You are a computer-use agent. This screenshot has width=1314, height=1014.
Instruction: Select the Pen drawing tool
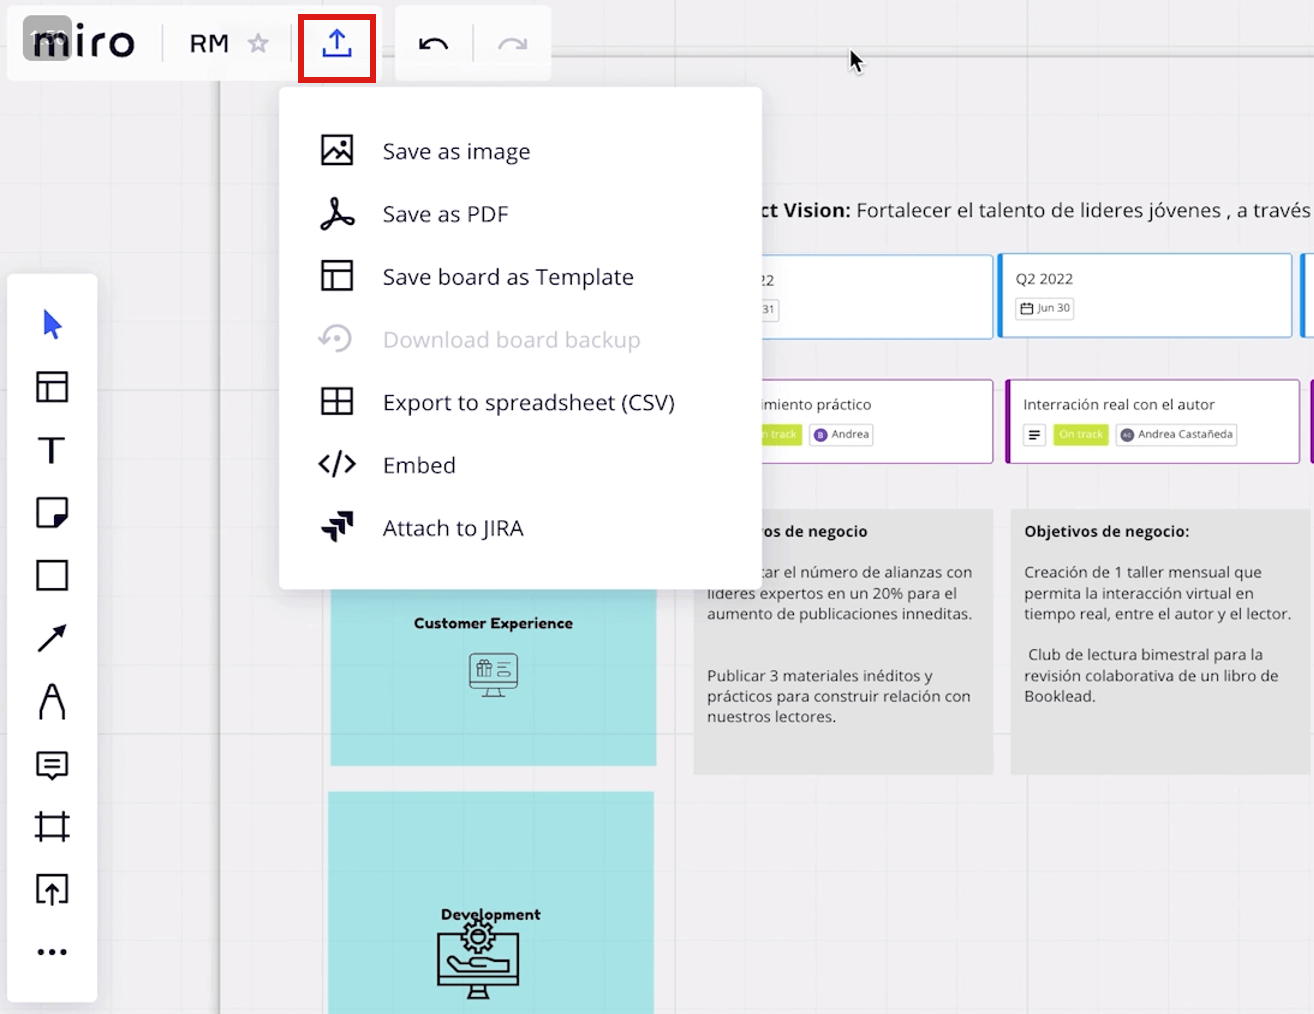[x=52, y=702]
